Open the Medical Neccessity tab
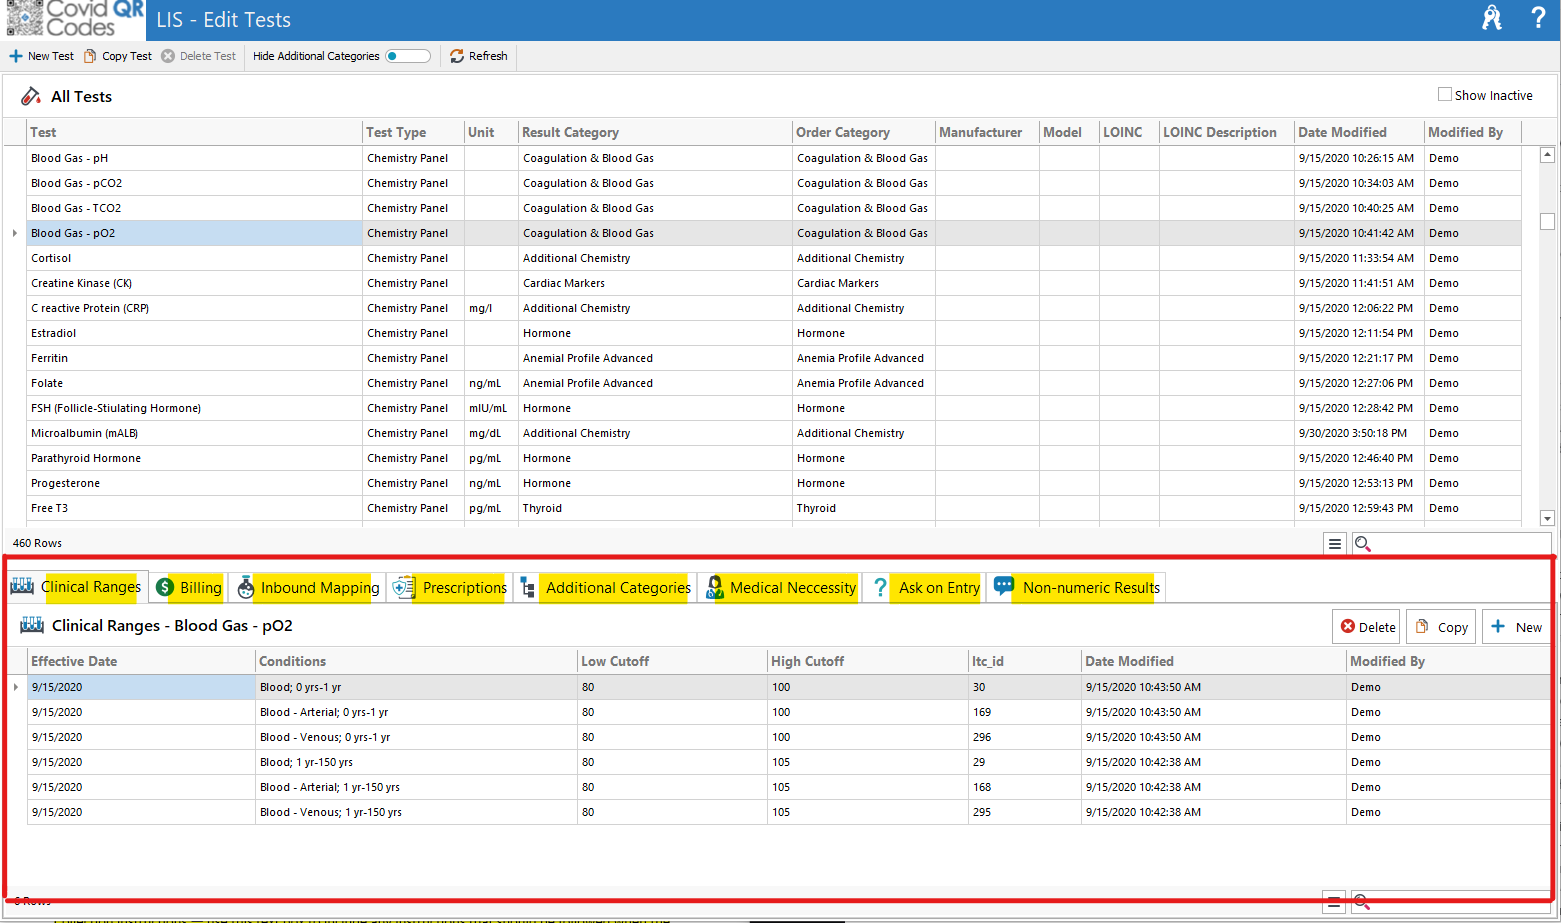1561x923 pixels. pyautogui.click(x=780, y=588)
